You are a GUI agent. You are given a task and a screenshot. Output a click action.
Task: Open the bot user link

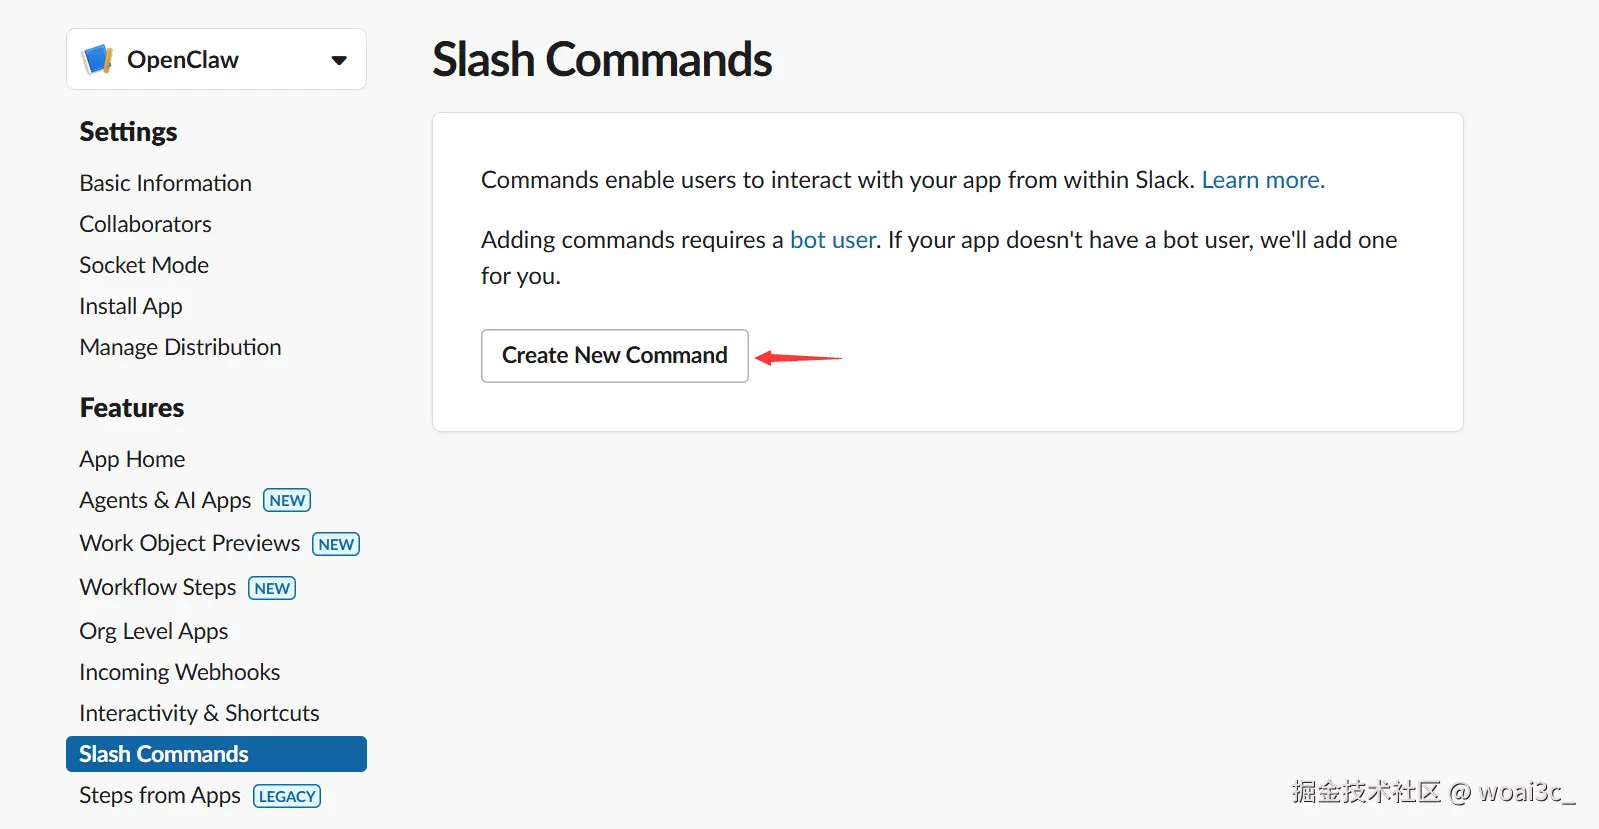[832, 240]
